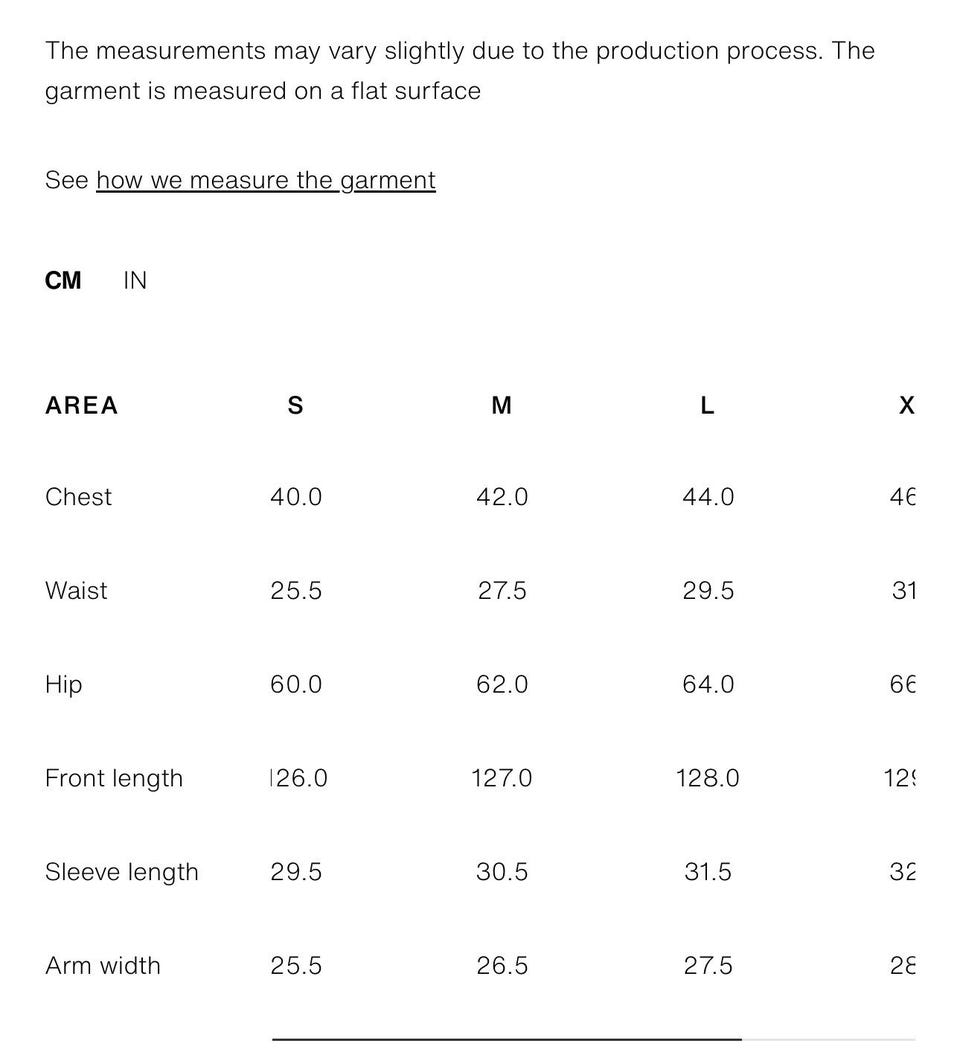The image size is (960, 1052).
Task: Switch measurement units to CM
Action: pos(63,281)
